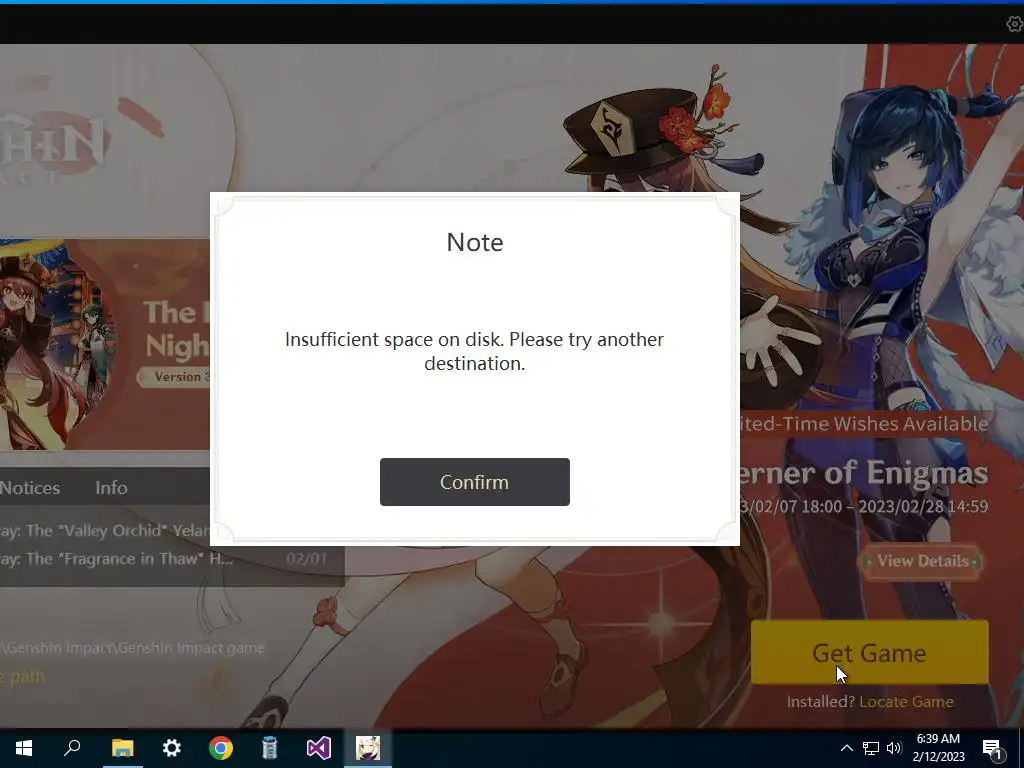
Task: Open File Explorer from the taskbar
Action: point(122,748)
